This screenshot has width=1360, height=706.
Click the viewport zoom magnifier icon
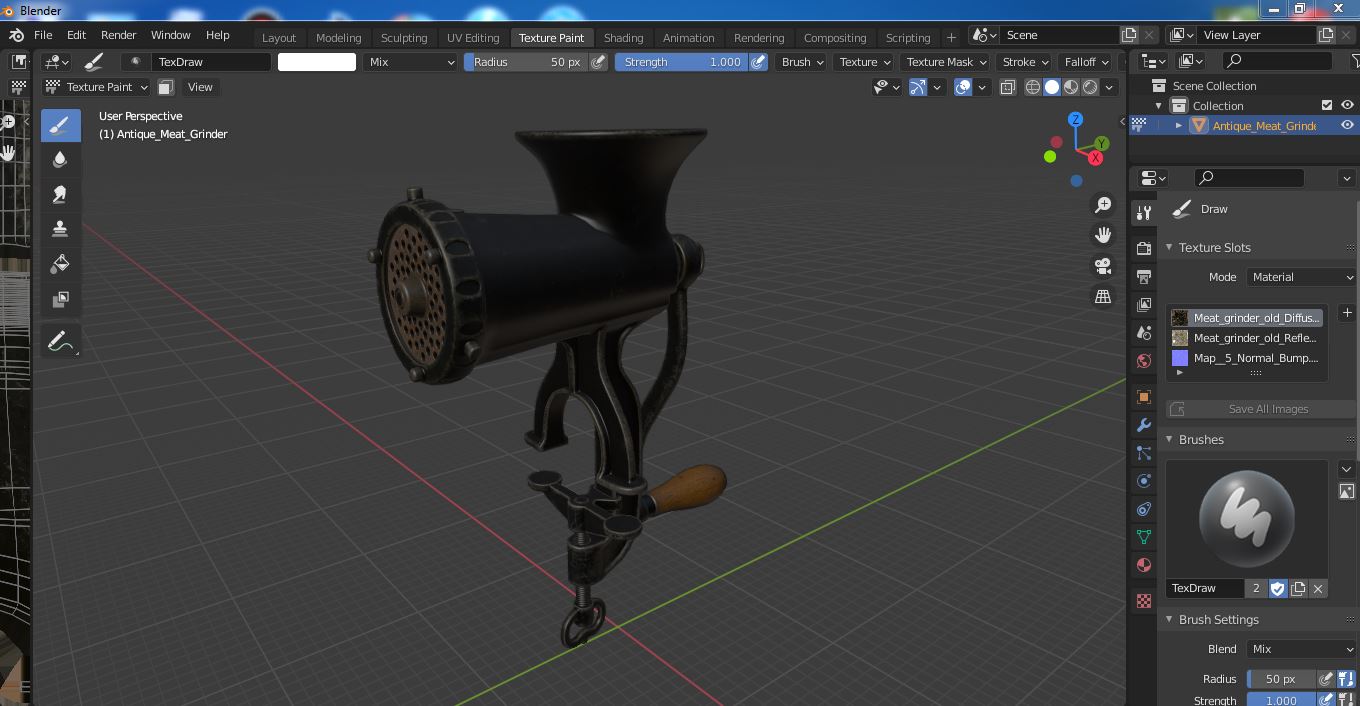[1103, 205]
